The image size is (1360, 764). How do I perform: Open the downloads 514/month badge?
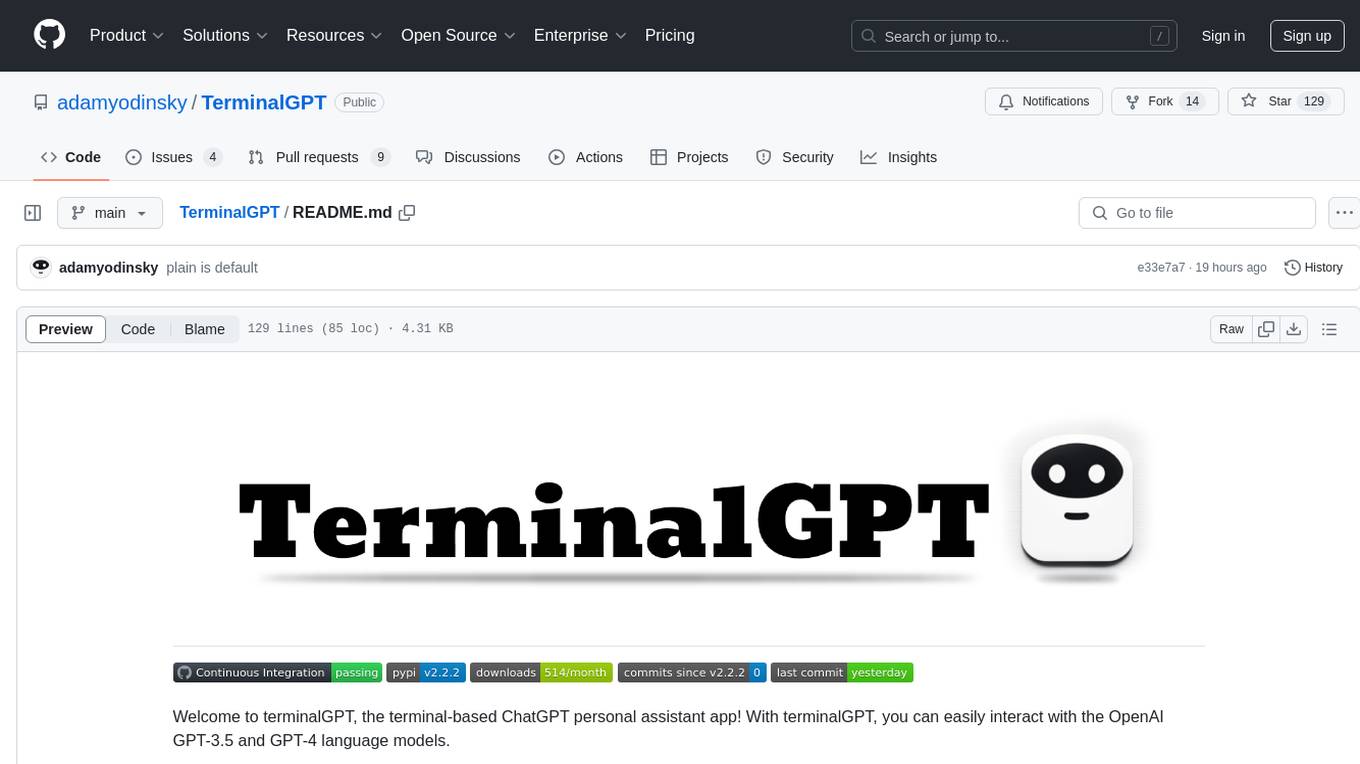click(541, 672)
